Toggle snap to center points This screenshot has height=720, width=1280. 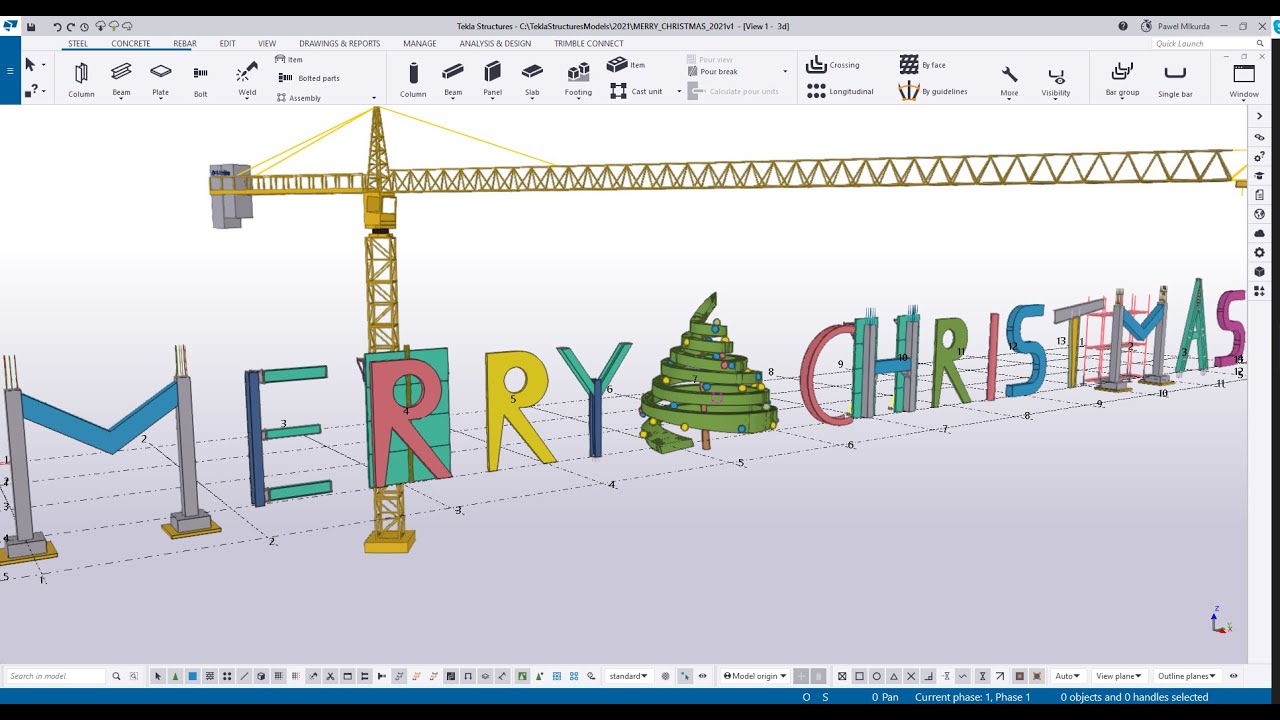876,676
